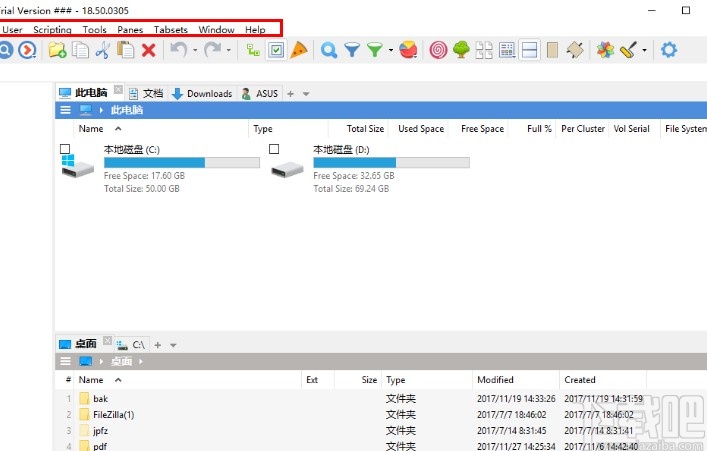
Task: Expand breadcrumb arrow before 此电脑 path
Action: [x=101, y=110]
